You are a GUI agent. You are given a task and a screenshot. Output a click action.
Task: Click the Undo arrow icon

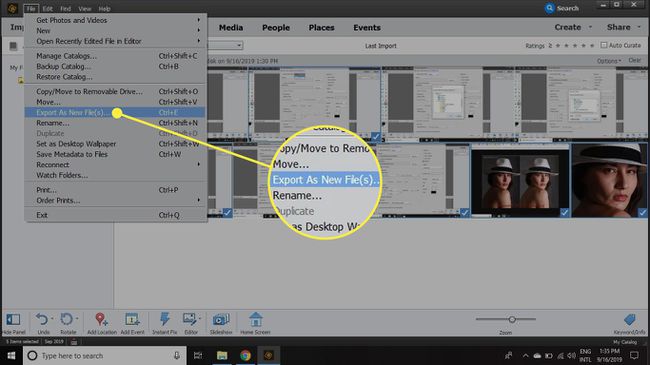pyautogui.click(x=41, y=319)
